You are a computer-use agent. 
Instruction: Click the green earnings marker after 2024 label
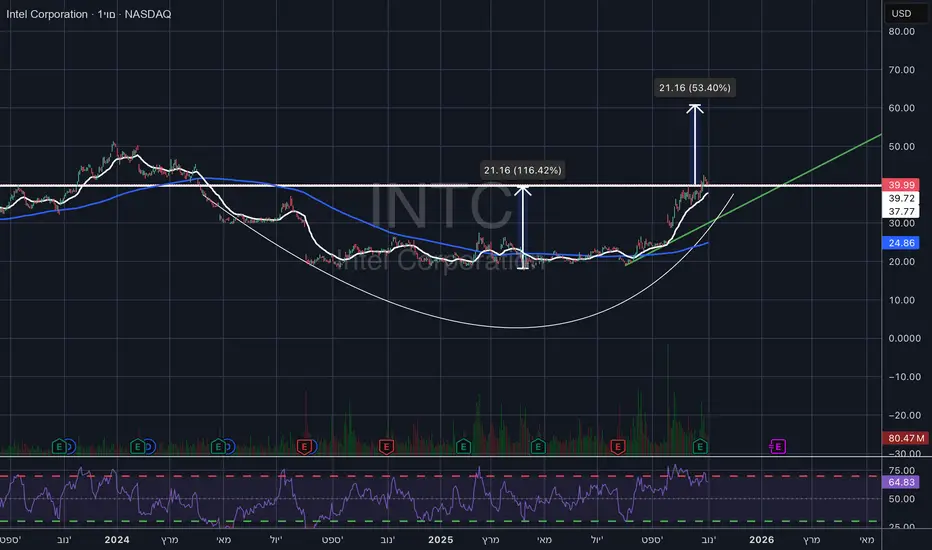click(x=137, y=446)
